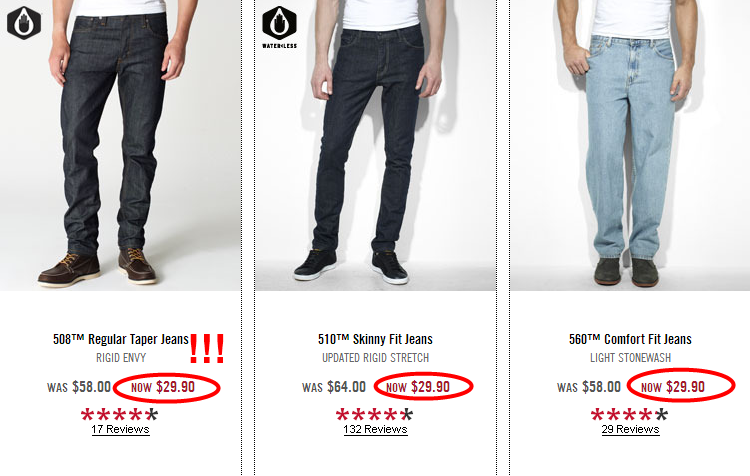750x476 pixels.
Task: Open the 508 Regular Taper Jeans photo
Action: click(x=120, y=145)
